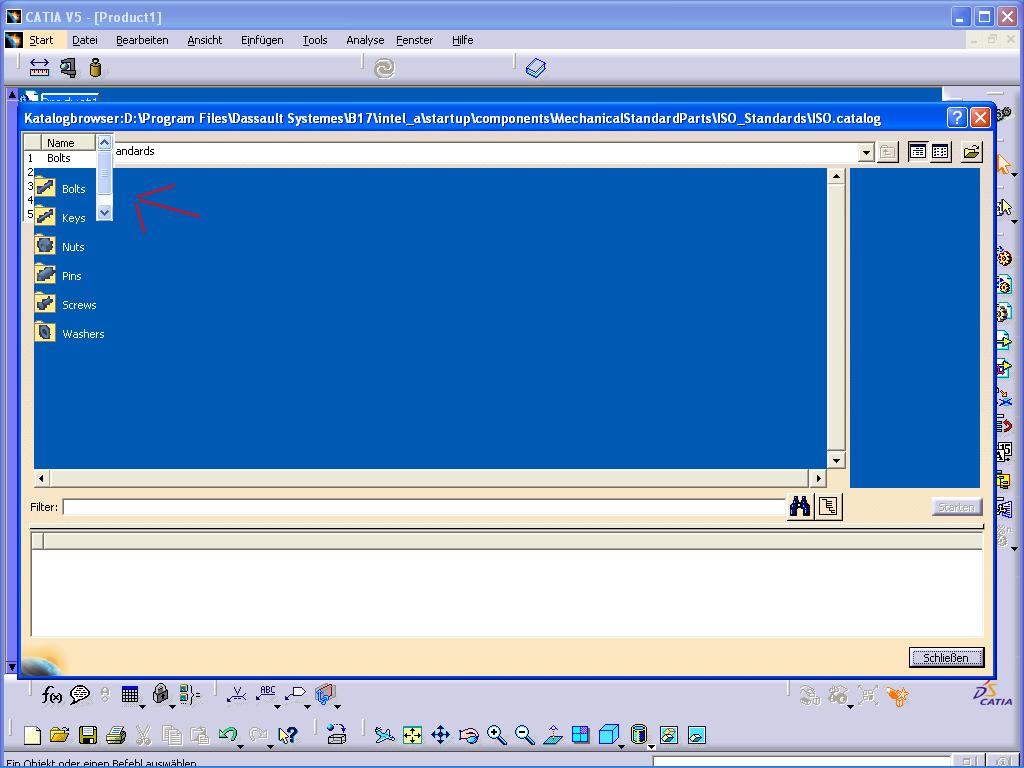Viewport: 1024px width, 768px height.
Task: Click catalog list horizontal scrollbar right arrow
Action: point(818,478)
